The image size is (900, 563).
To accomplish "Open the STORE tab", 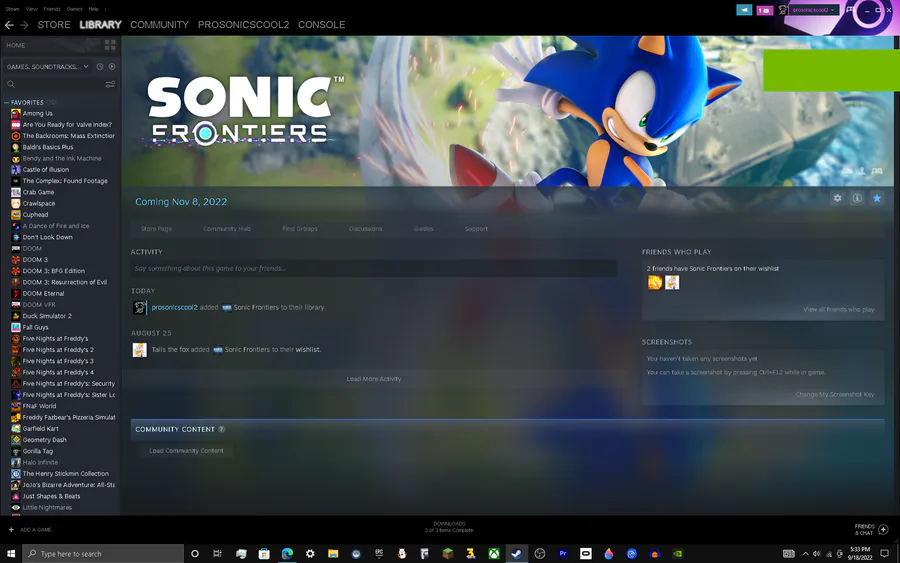I will (54, 25).
